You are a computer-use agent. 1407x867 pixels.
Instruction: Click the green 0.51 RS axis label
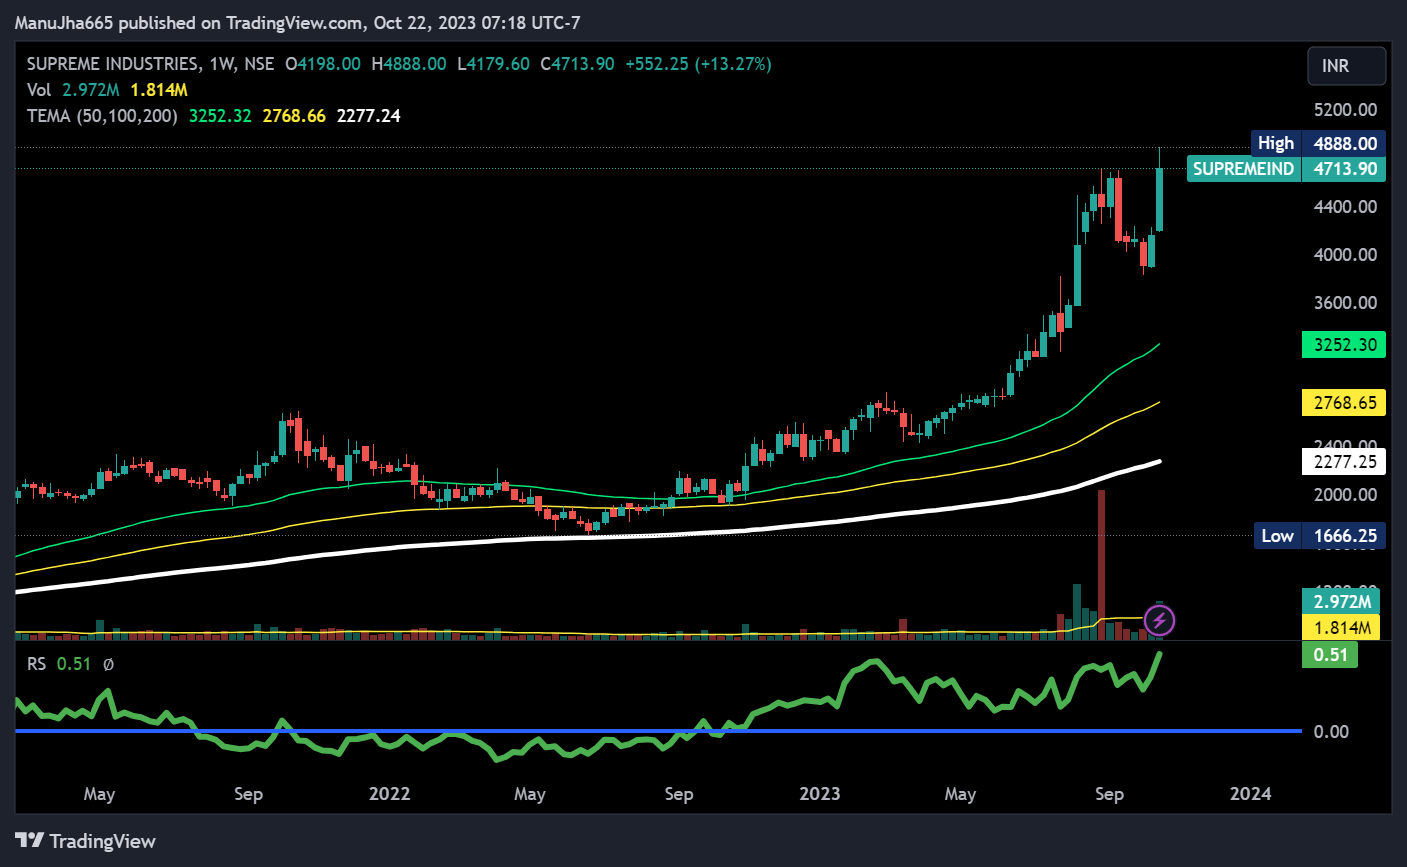click(1330, 655)
